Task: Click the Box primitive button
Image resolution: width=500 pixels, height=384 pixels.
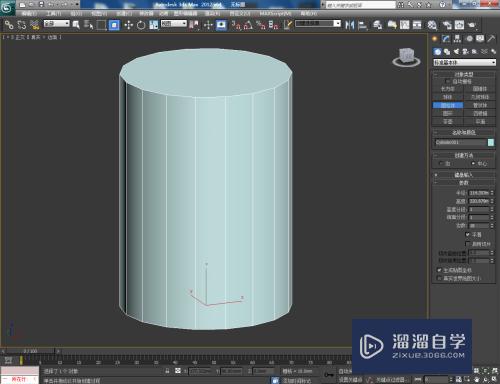Action: tap(448, 89)
